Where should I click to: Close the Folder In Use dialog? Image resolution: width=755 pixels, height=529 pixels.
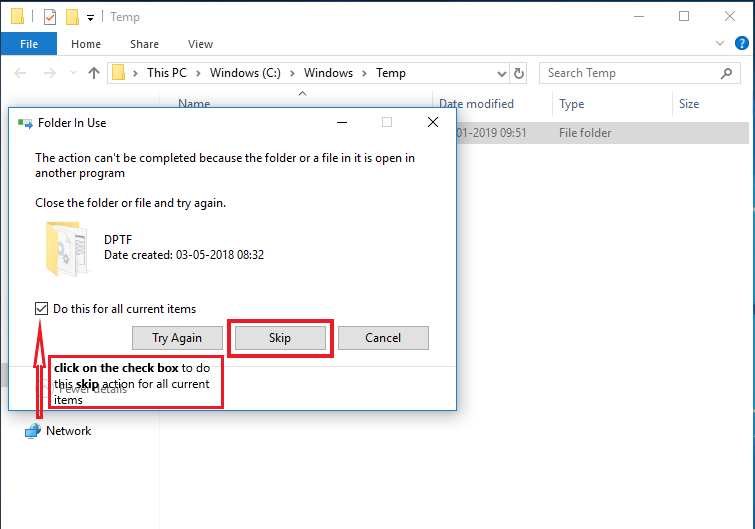(x=433, y=122)
